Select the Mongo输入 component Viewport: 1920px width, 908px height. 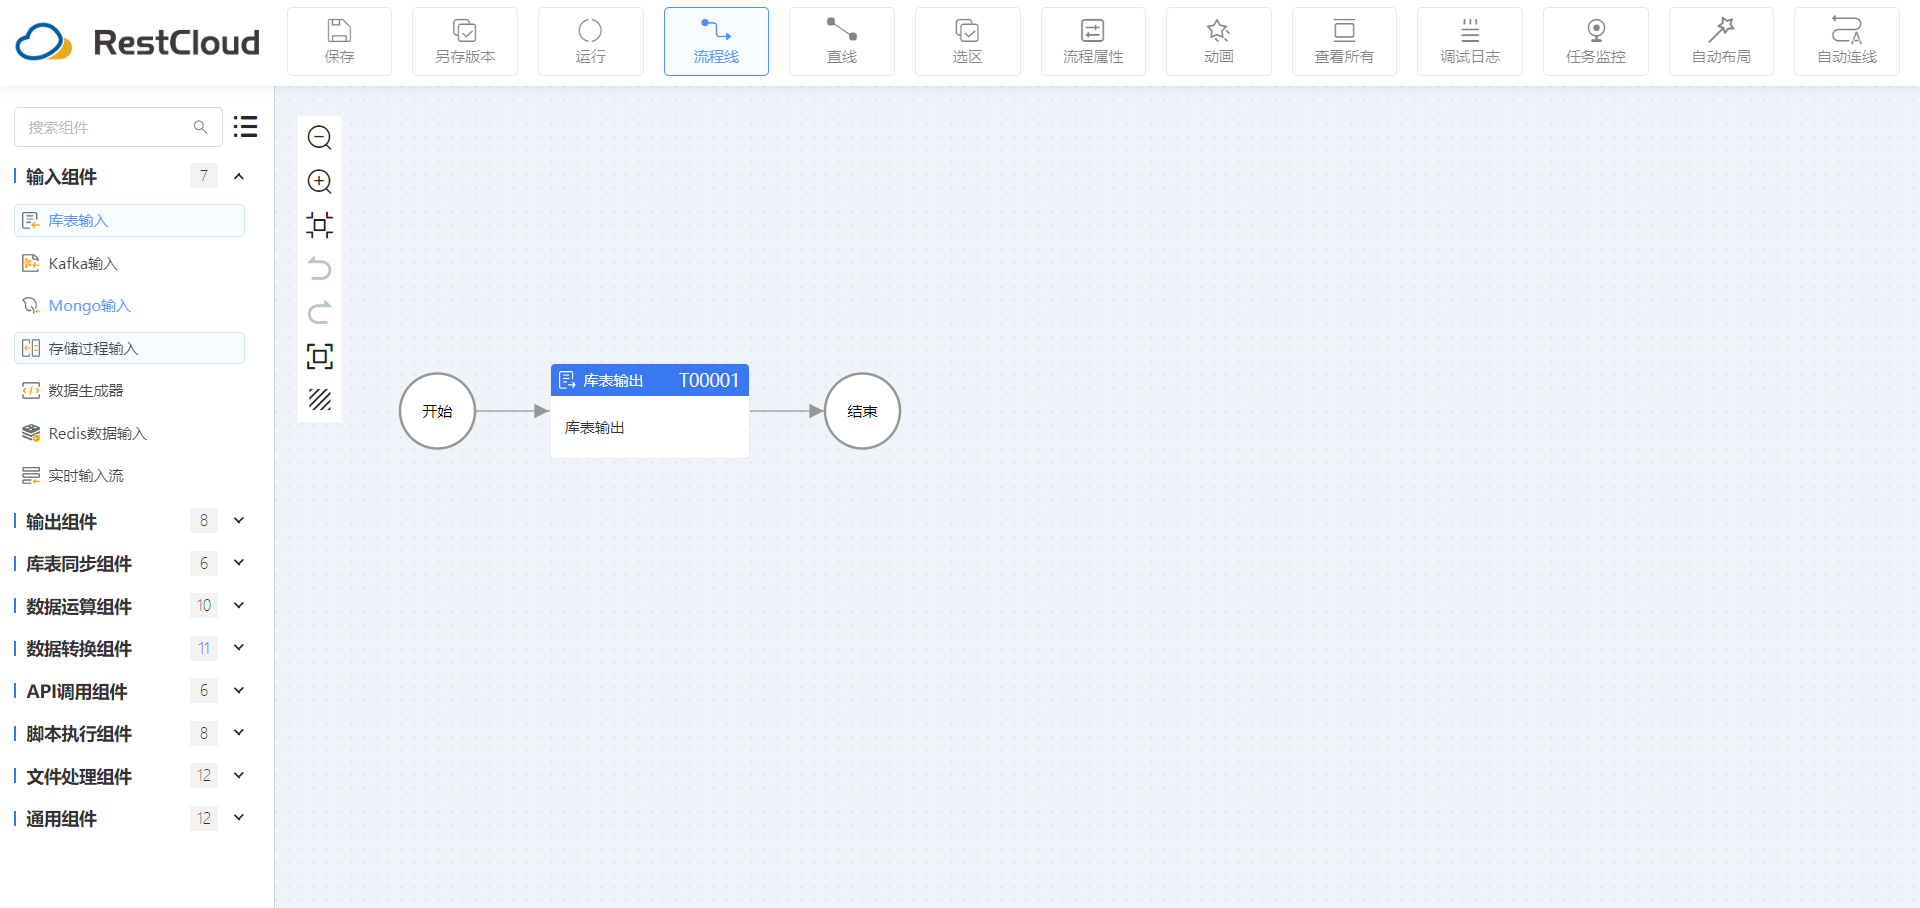[129, 306]
